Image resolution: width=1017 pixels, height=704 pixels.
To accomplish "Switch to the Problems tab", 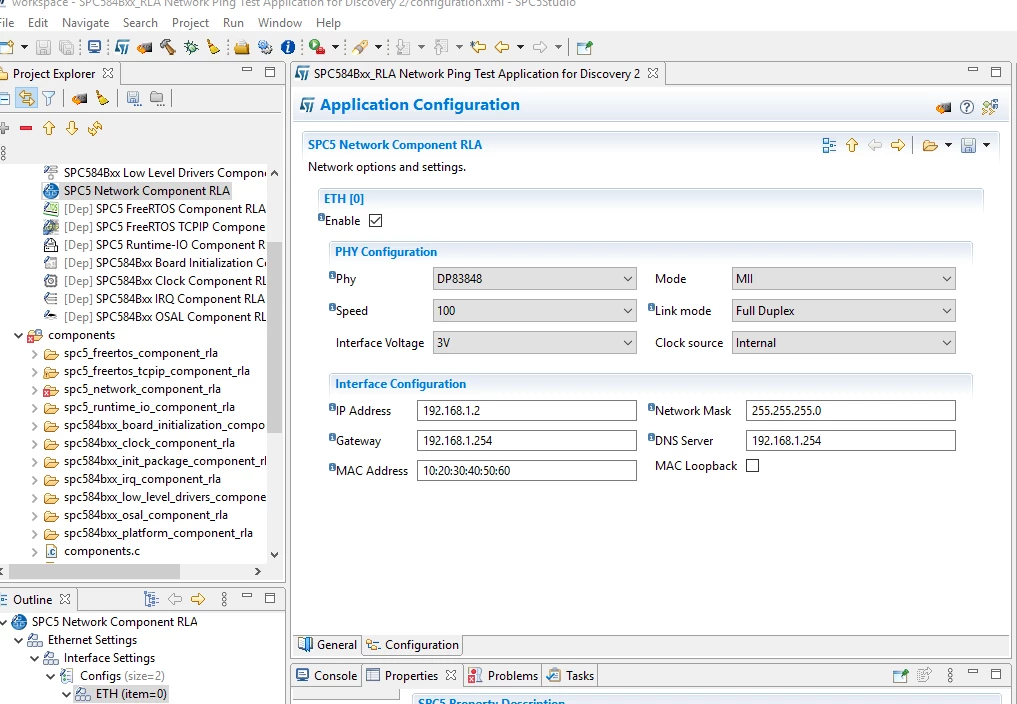I will (503, 675).
